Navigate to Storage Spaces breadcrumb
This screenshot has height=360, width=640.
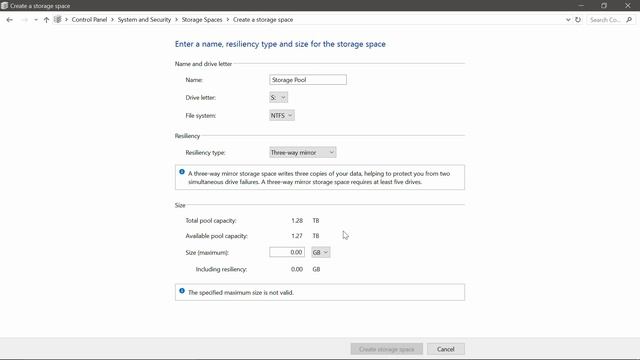[x=202, y=20]
